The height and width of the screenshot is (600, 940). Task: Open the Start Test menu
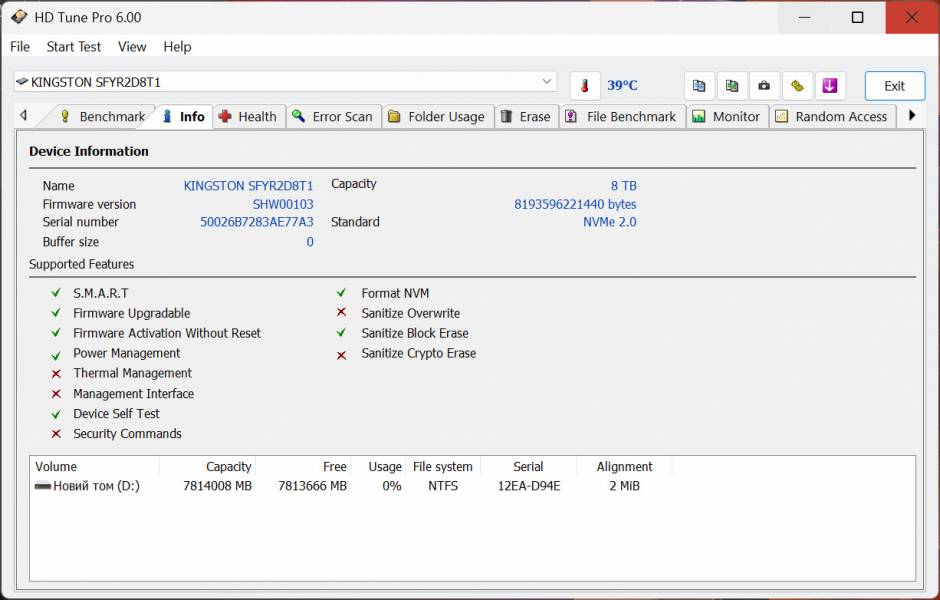pyautogui.click(x=74, y=47)
